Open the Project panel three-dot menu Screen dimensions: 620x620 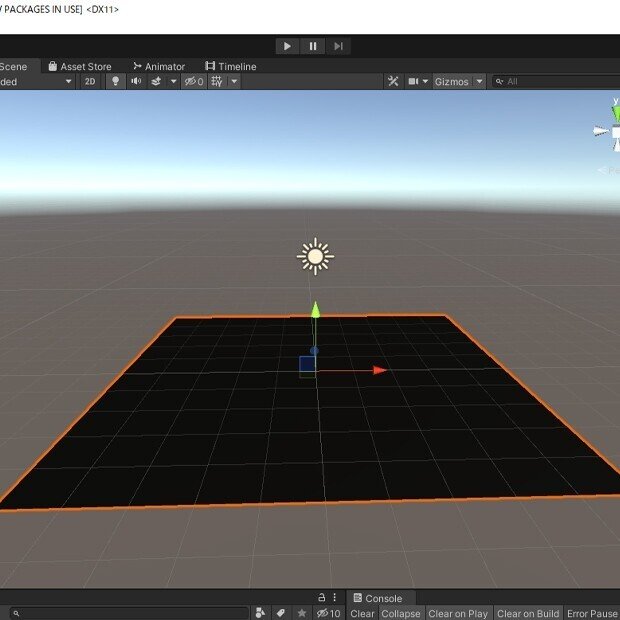335,597
